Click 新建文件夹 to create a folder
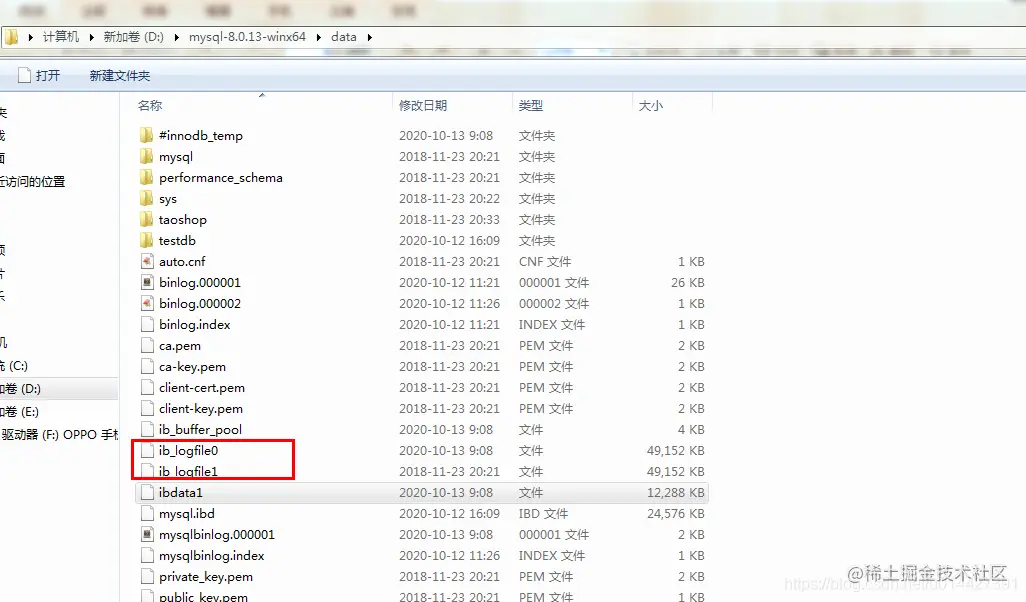Image resolution: width=1026 pixels, height=602 pixels. (120, 75)
